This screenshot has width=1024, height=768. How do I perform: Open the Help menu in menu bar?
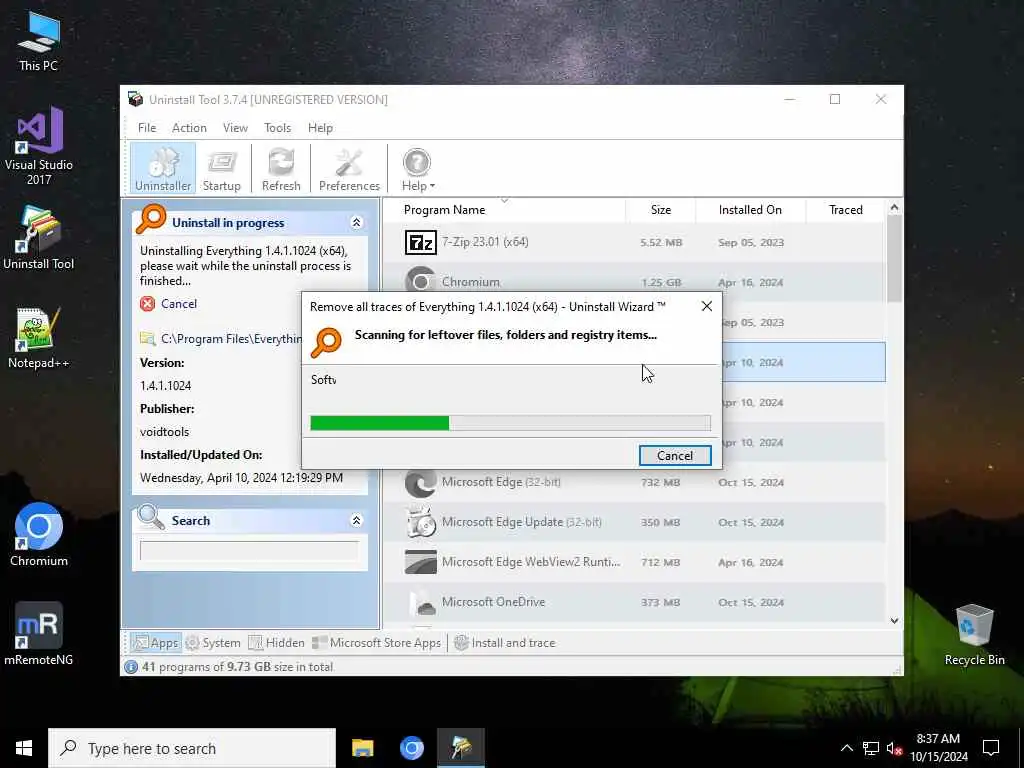tap(320, 128)
